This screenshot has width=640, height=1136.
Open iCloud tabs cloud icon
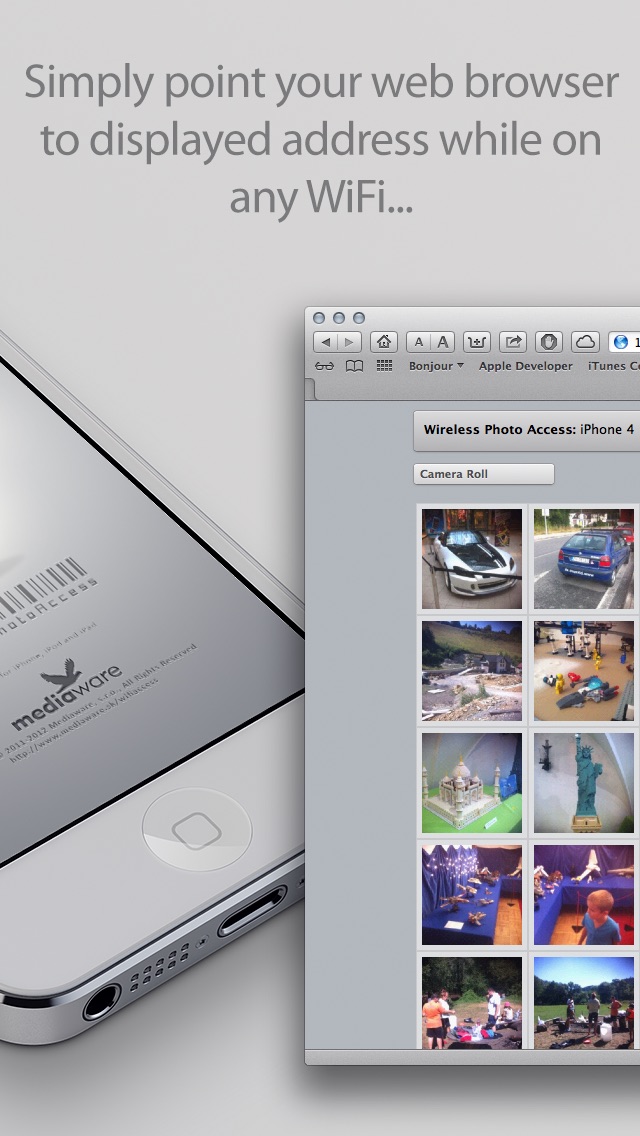tap(585, 342)
